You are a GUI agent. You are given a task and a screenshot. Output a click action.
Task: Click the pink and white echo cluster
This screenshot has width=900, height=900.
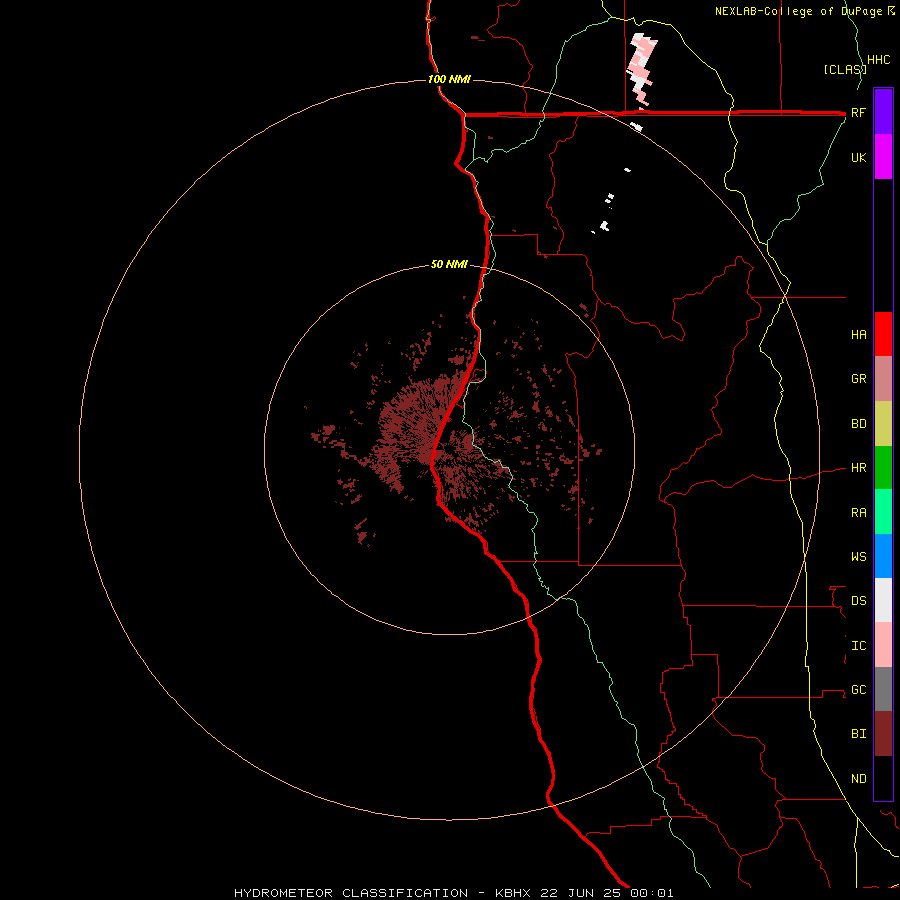[642, 71]
